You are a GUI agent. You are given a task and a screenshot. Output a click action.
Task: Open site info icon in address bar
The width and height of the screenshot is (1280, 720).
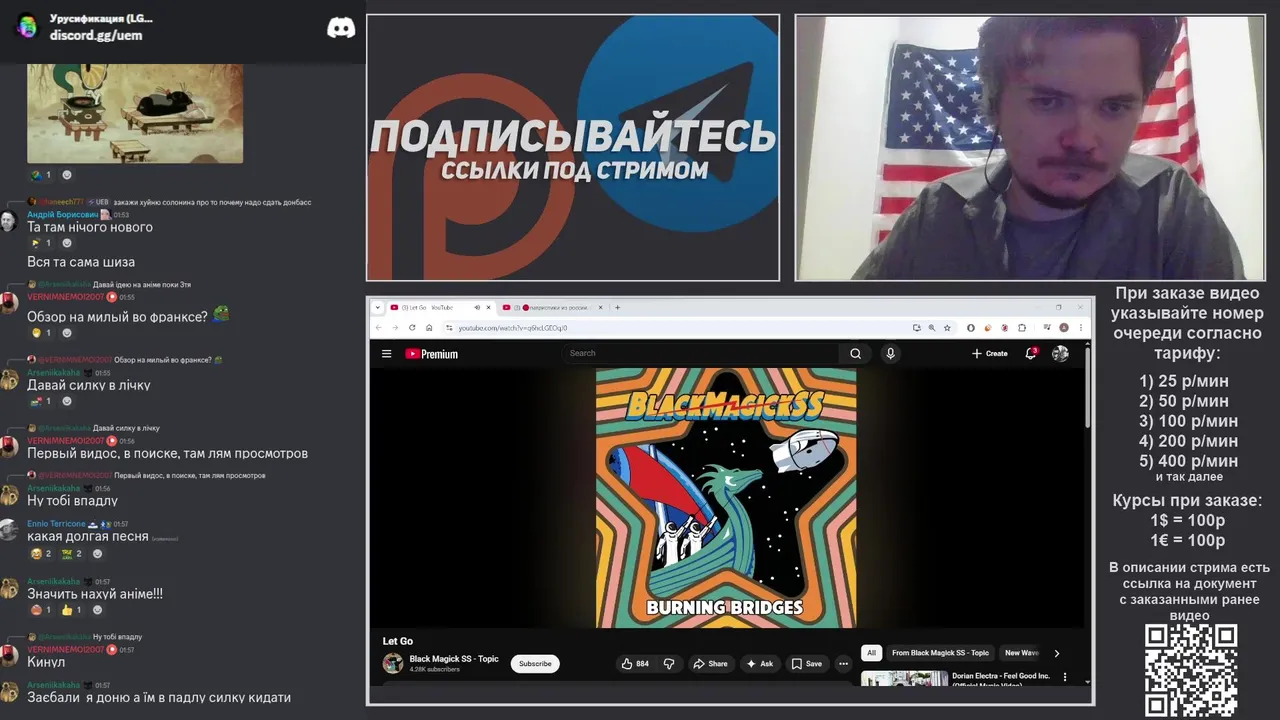[448, 328]
